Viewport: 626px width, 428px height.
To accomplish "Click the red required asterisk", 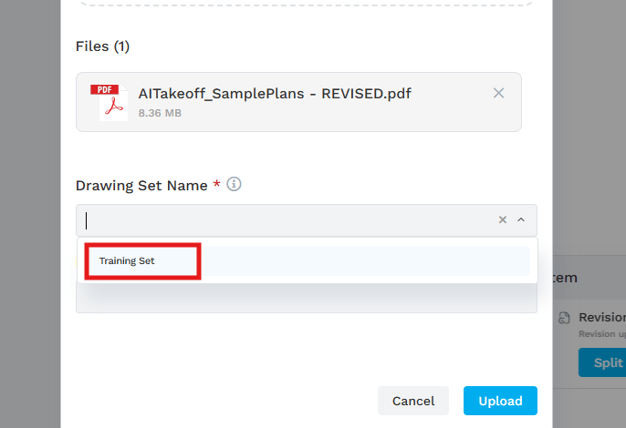I will coord(217,185).
